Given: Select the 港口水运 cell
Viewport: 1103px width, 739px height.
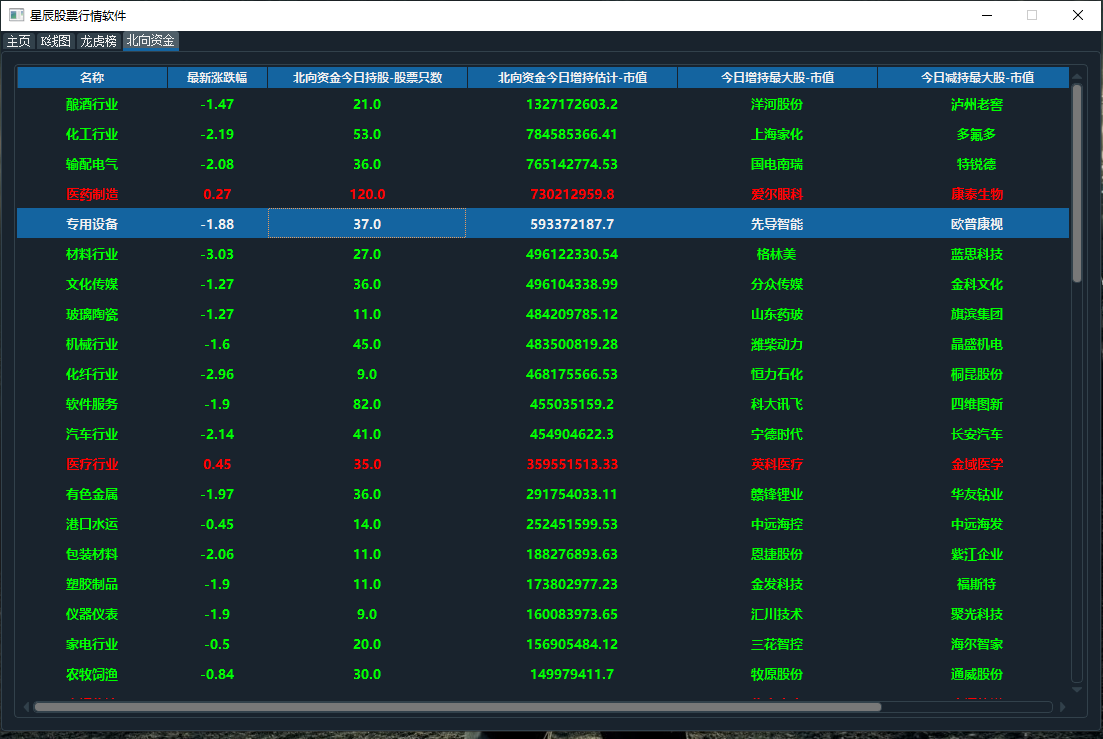Looking at the screenshot, I should [92, 525].
